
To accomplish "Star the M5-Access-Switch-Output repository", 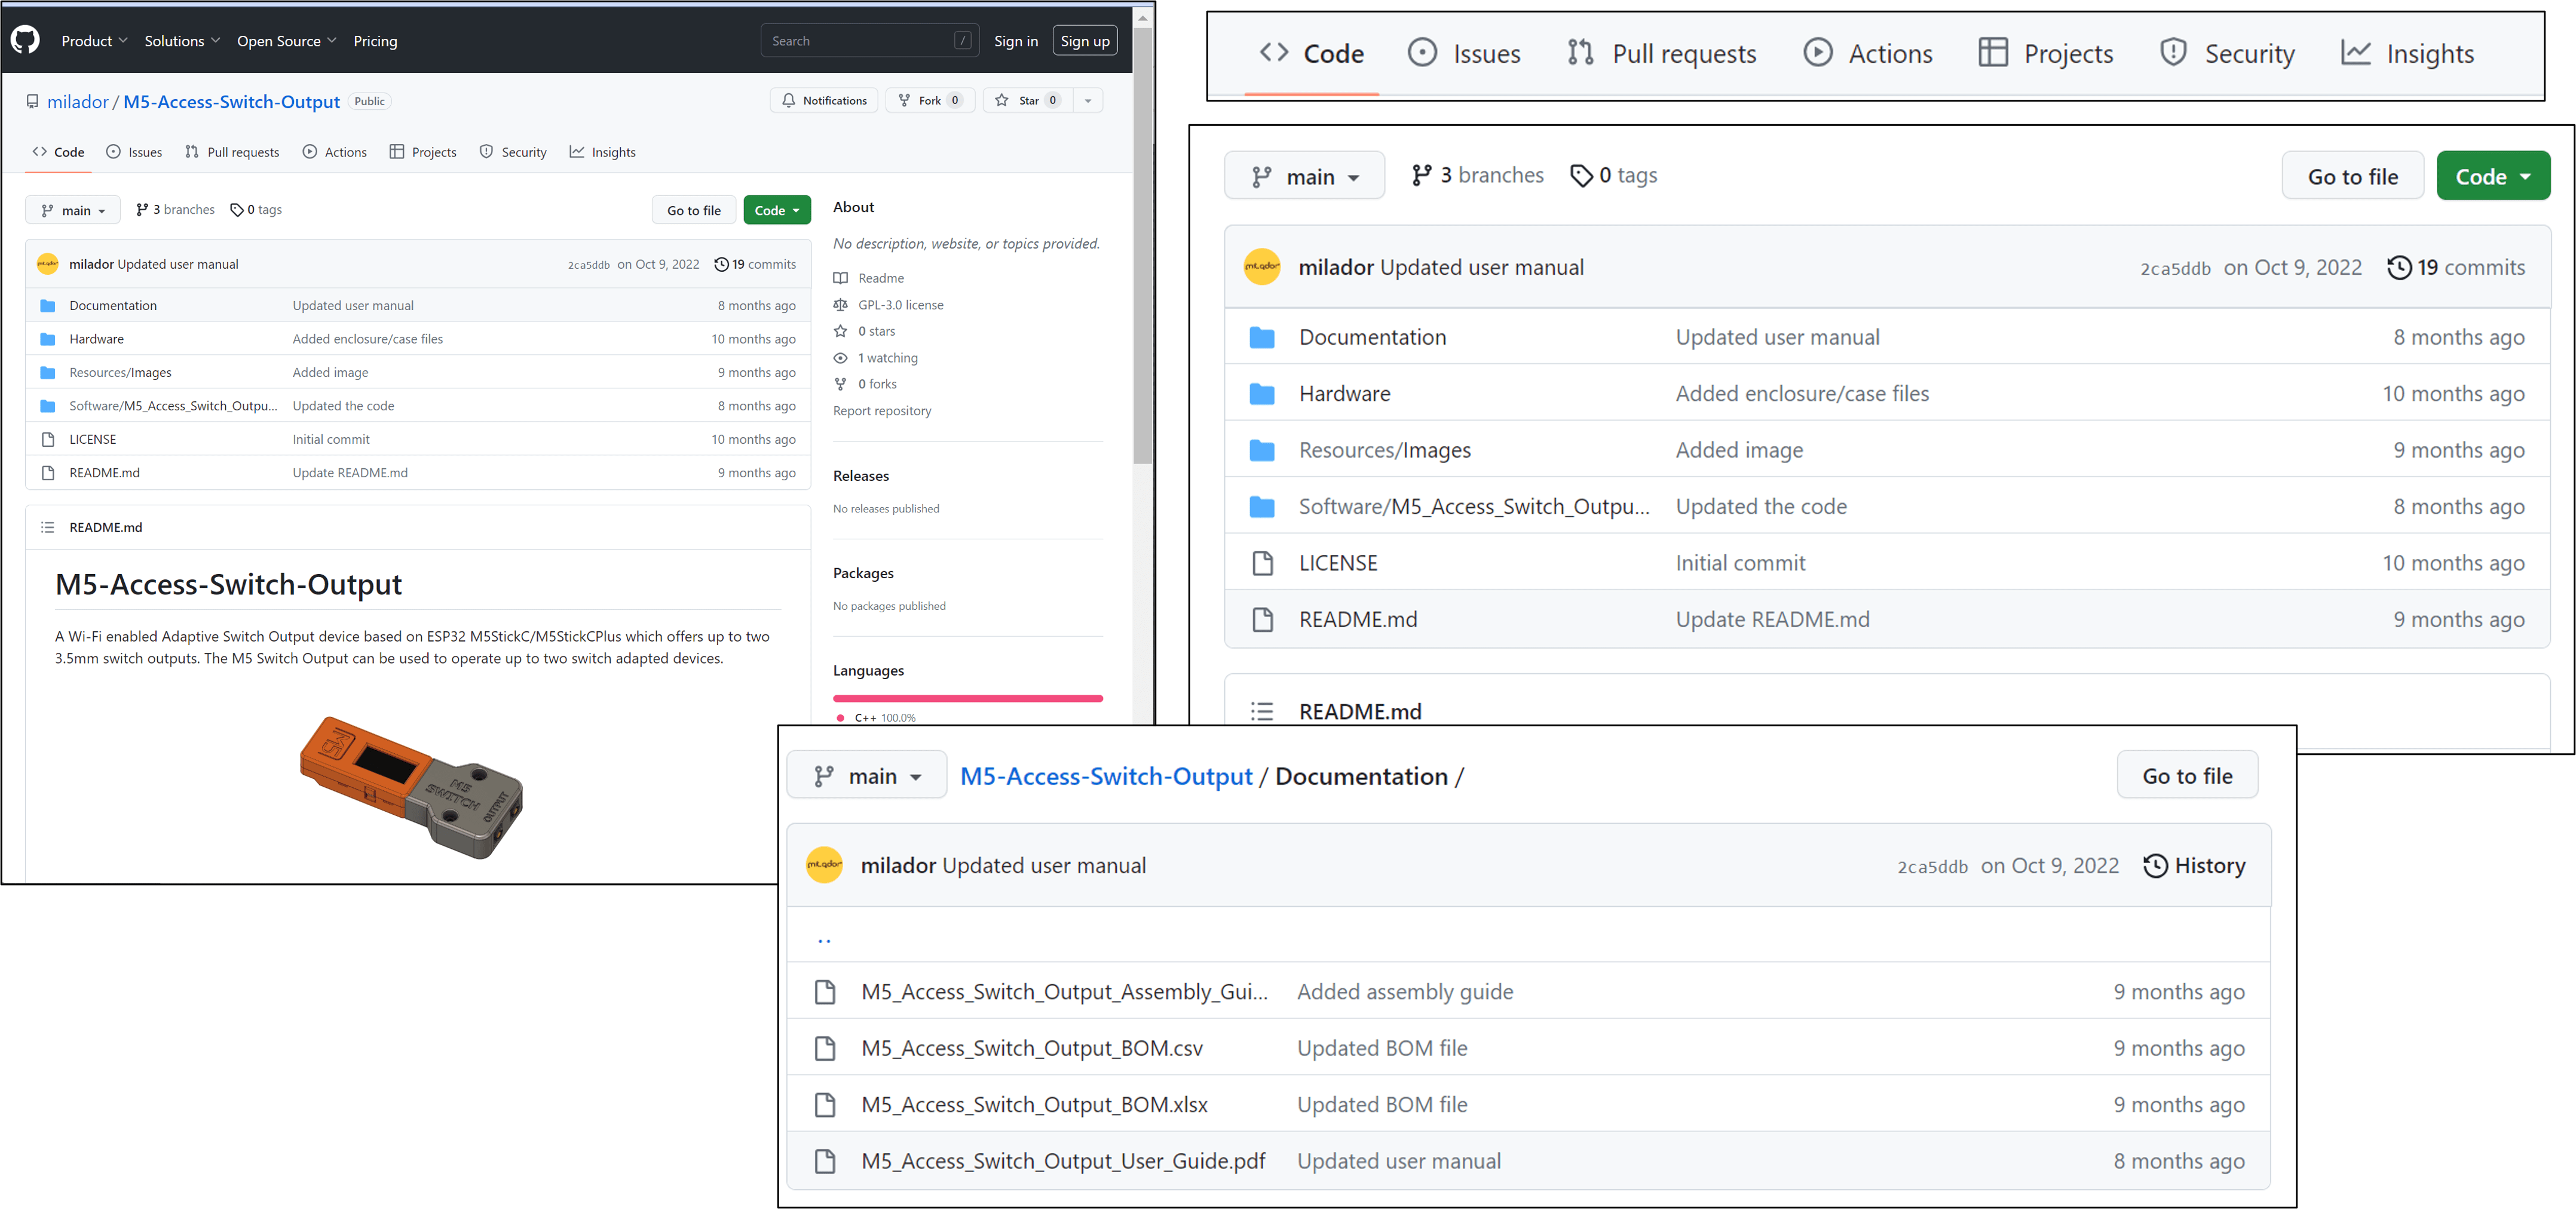I will pos(1028,100).
